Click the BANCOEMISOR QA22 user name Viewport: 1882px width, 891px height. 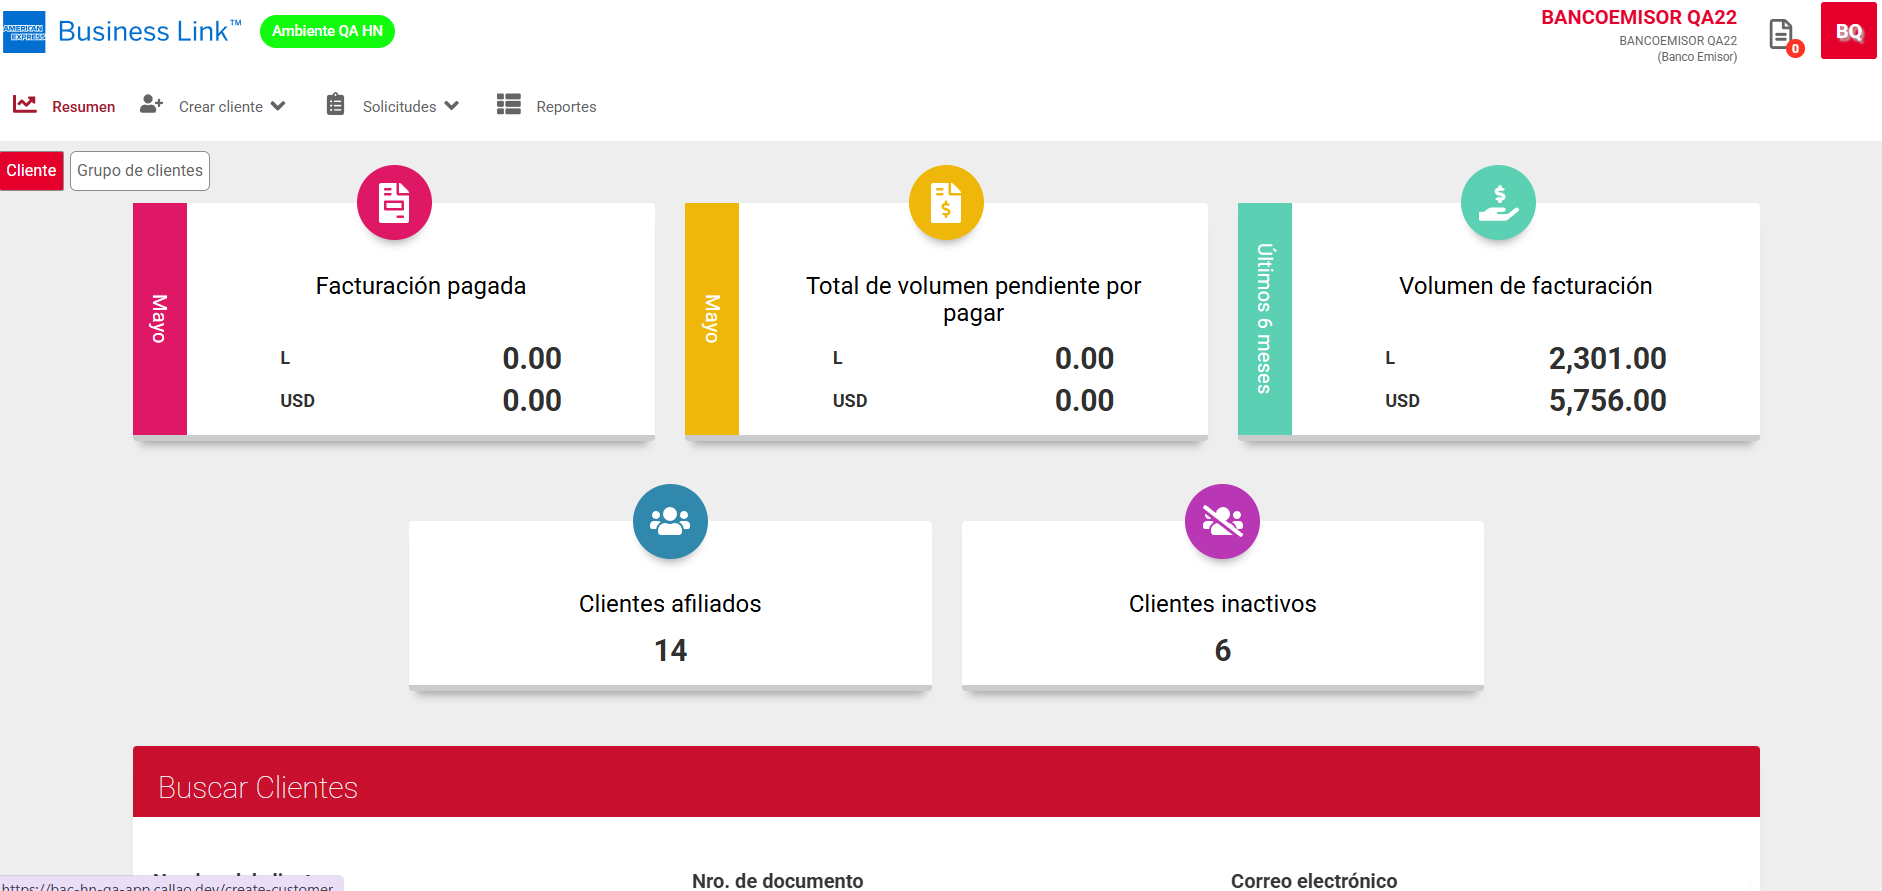(x=1638, y=18)
